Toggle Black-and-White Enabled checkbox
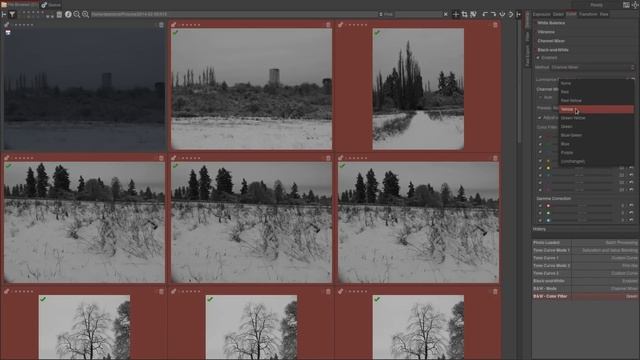 pyautogui.click(x=538, y=58)
